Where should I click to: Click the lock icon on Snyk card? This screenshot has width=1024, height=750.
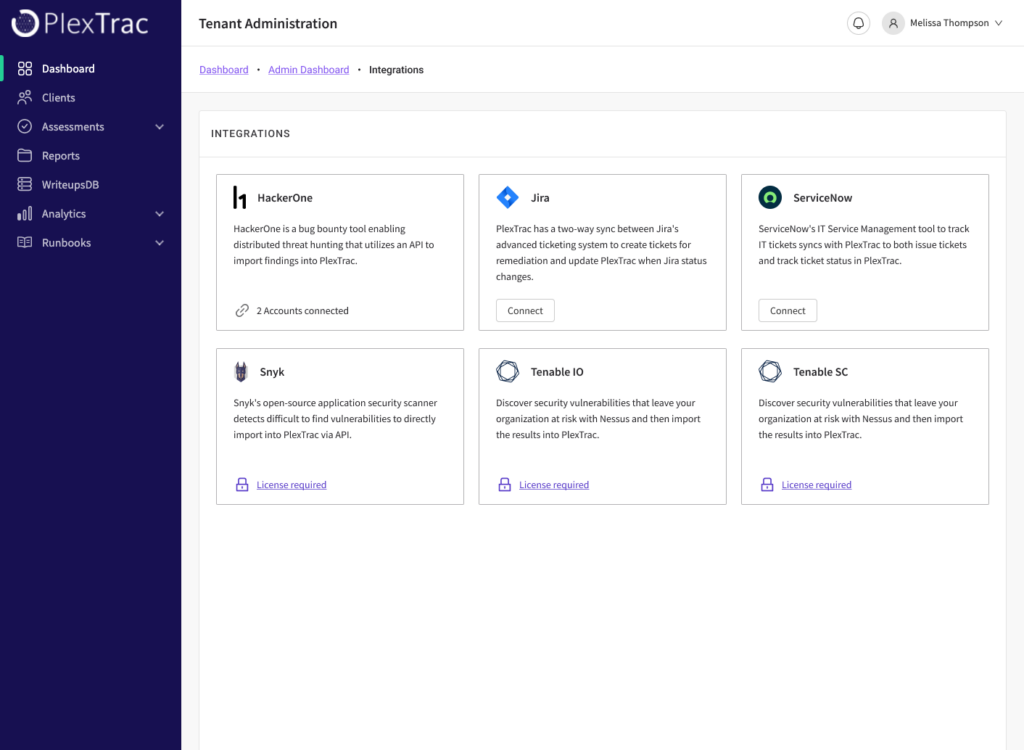click(242, 484)
